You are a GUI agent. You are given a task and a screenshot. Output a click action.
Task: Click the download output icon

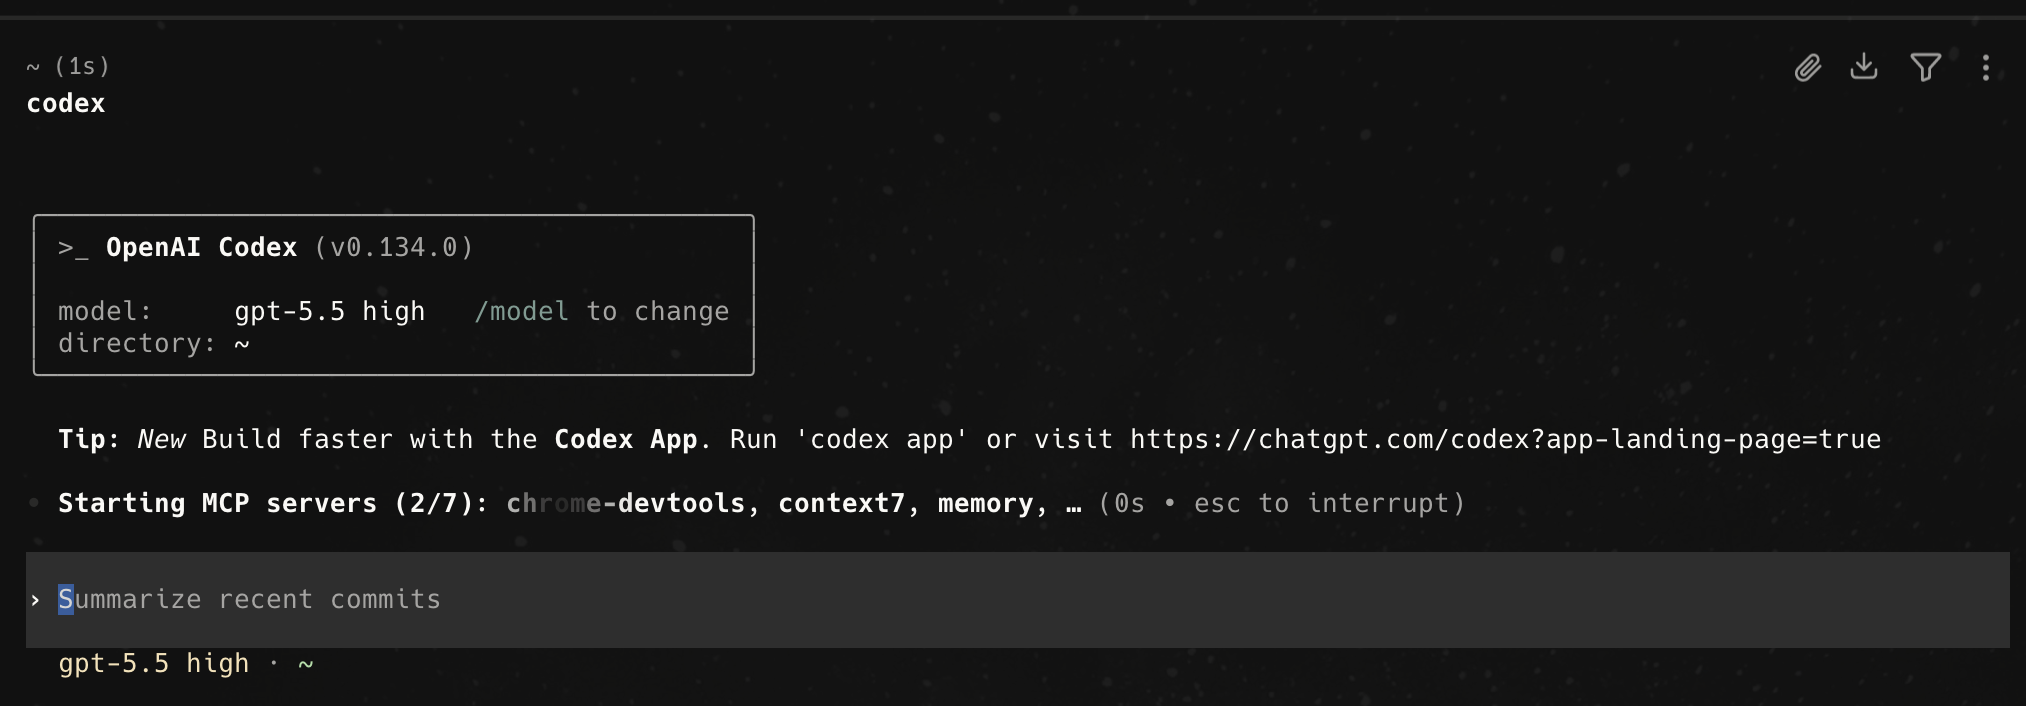click(1864, 67)
